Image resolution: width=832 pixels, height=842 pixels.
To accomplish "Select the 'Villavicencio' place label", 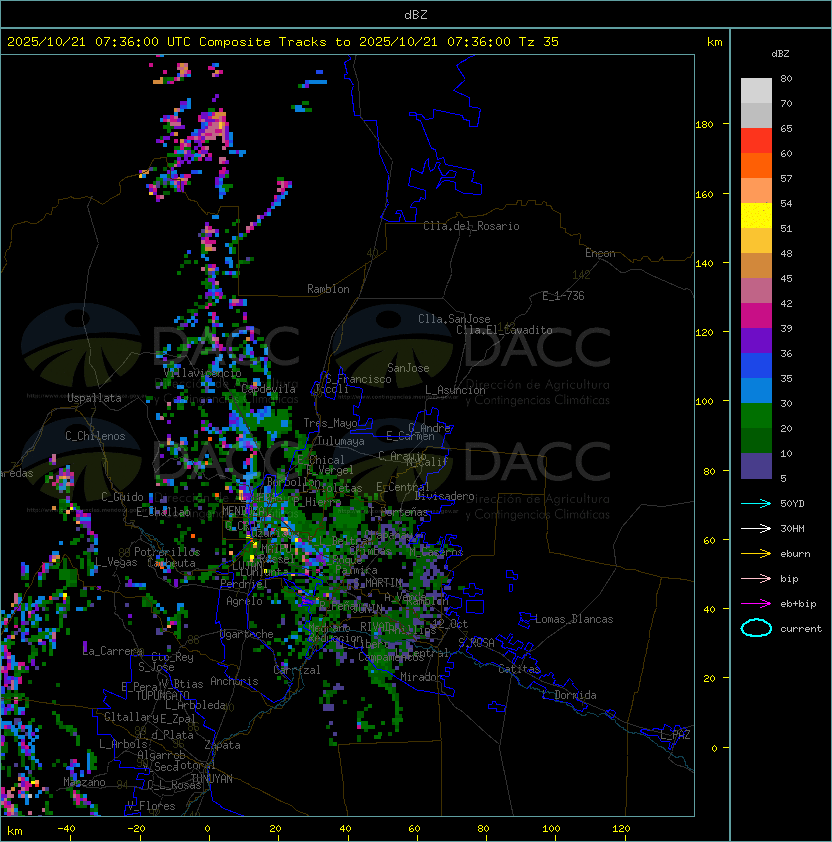I will pos(202,373).
